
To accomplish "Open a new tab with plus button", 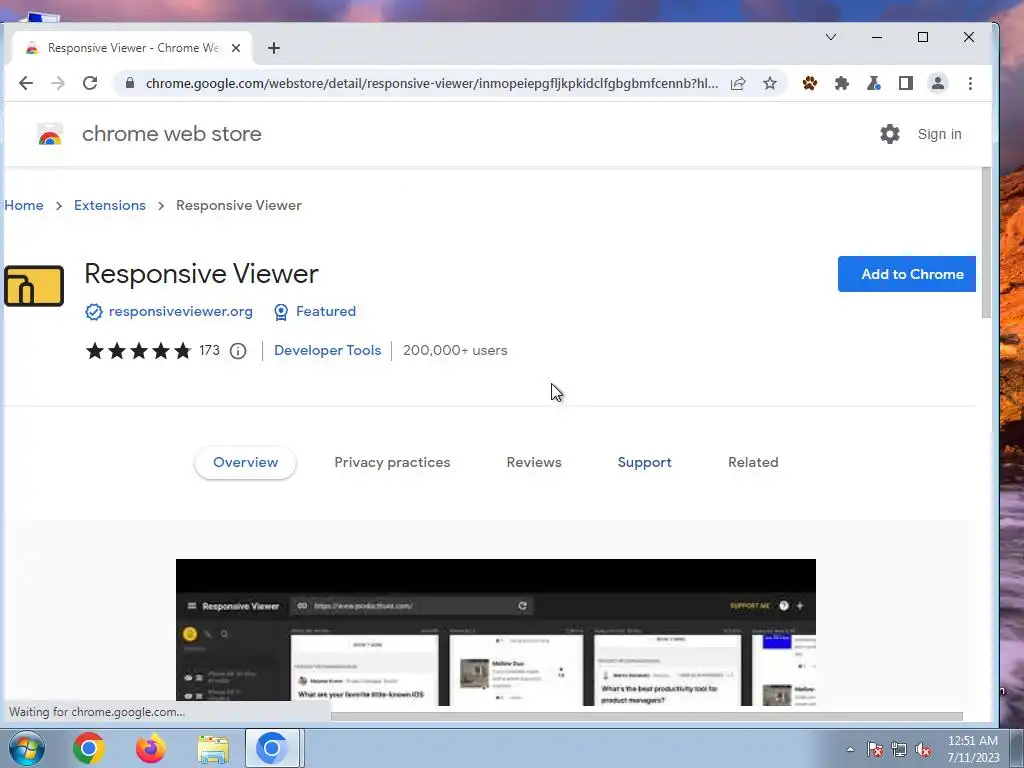I will coord(274,48).
